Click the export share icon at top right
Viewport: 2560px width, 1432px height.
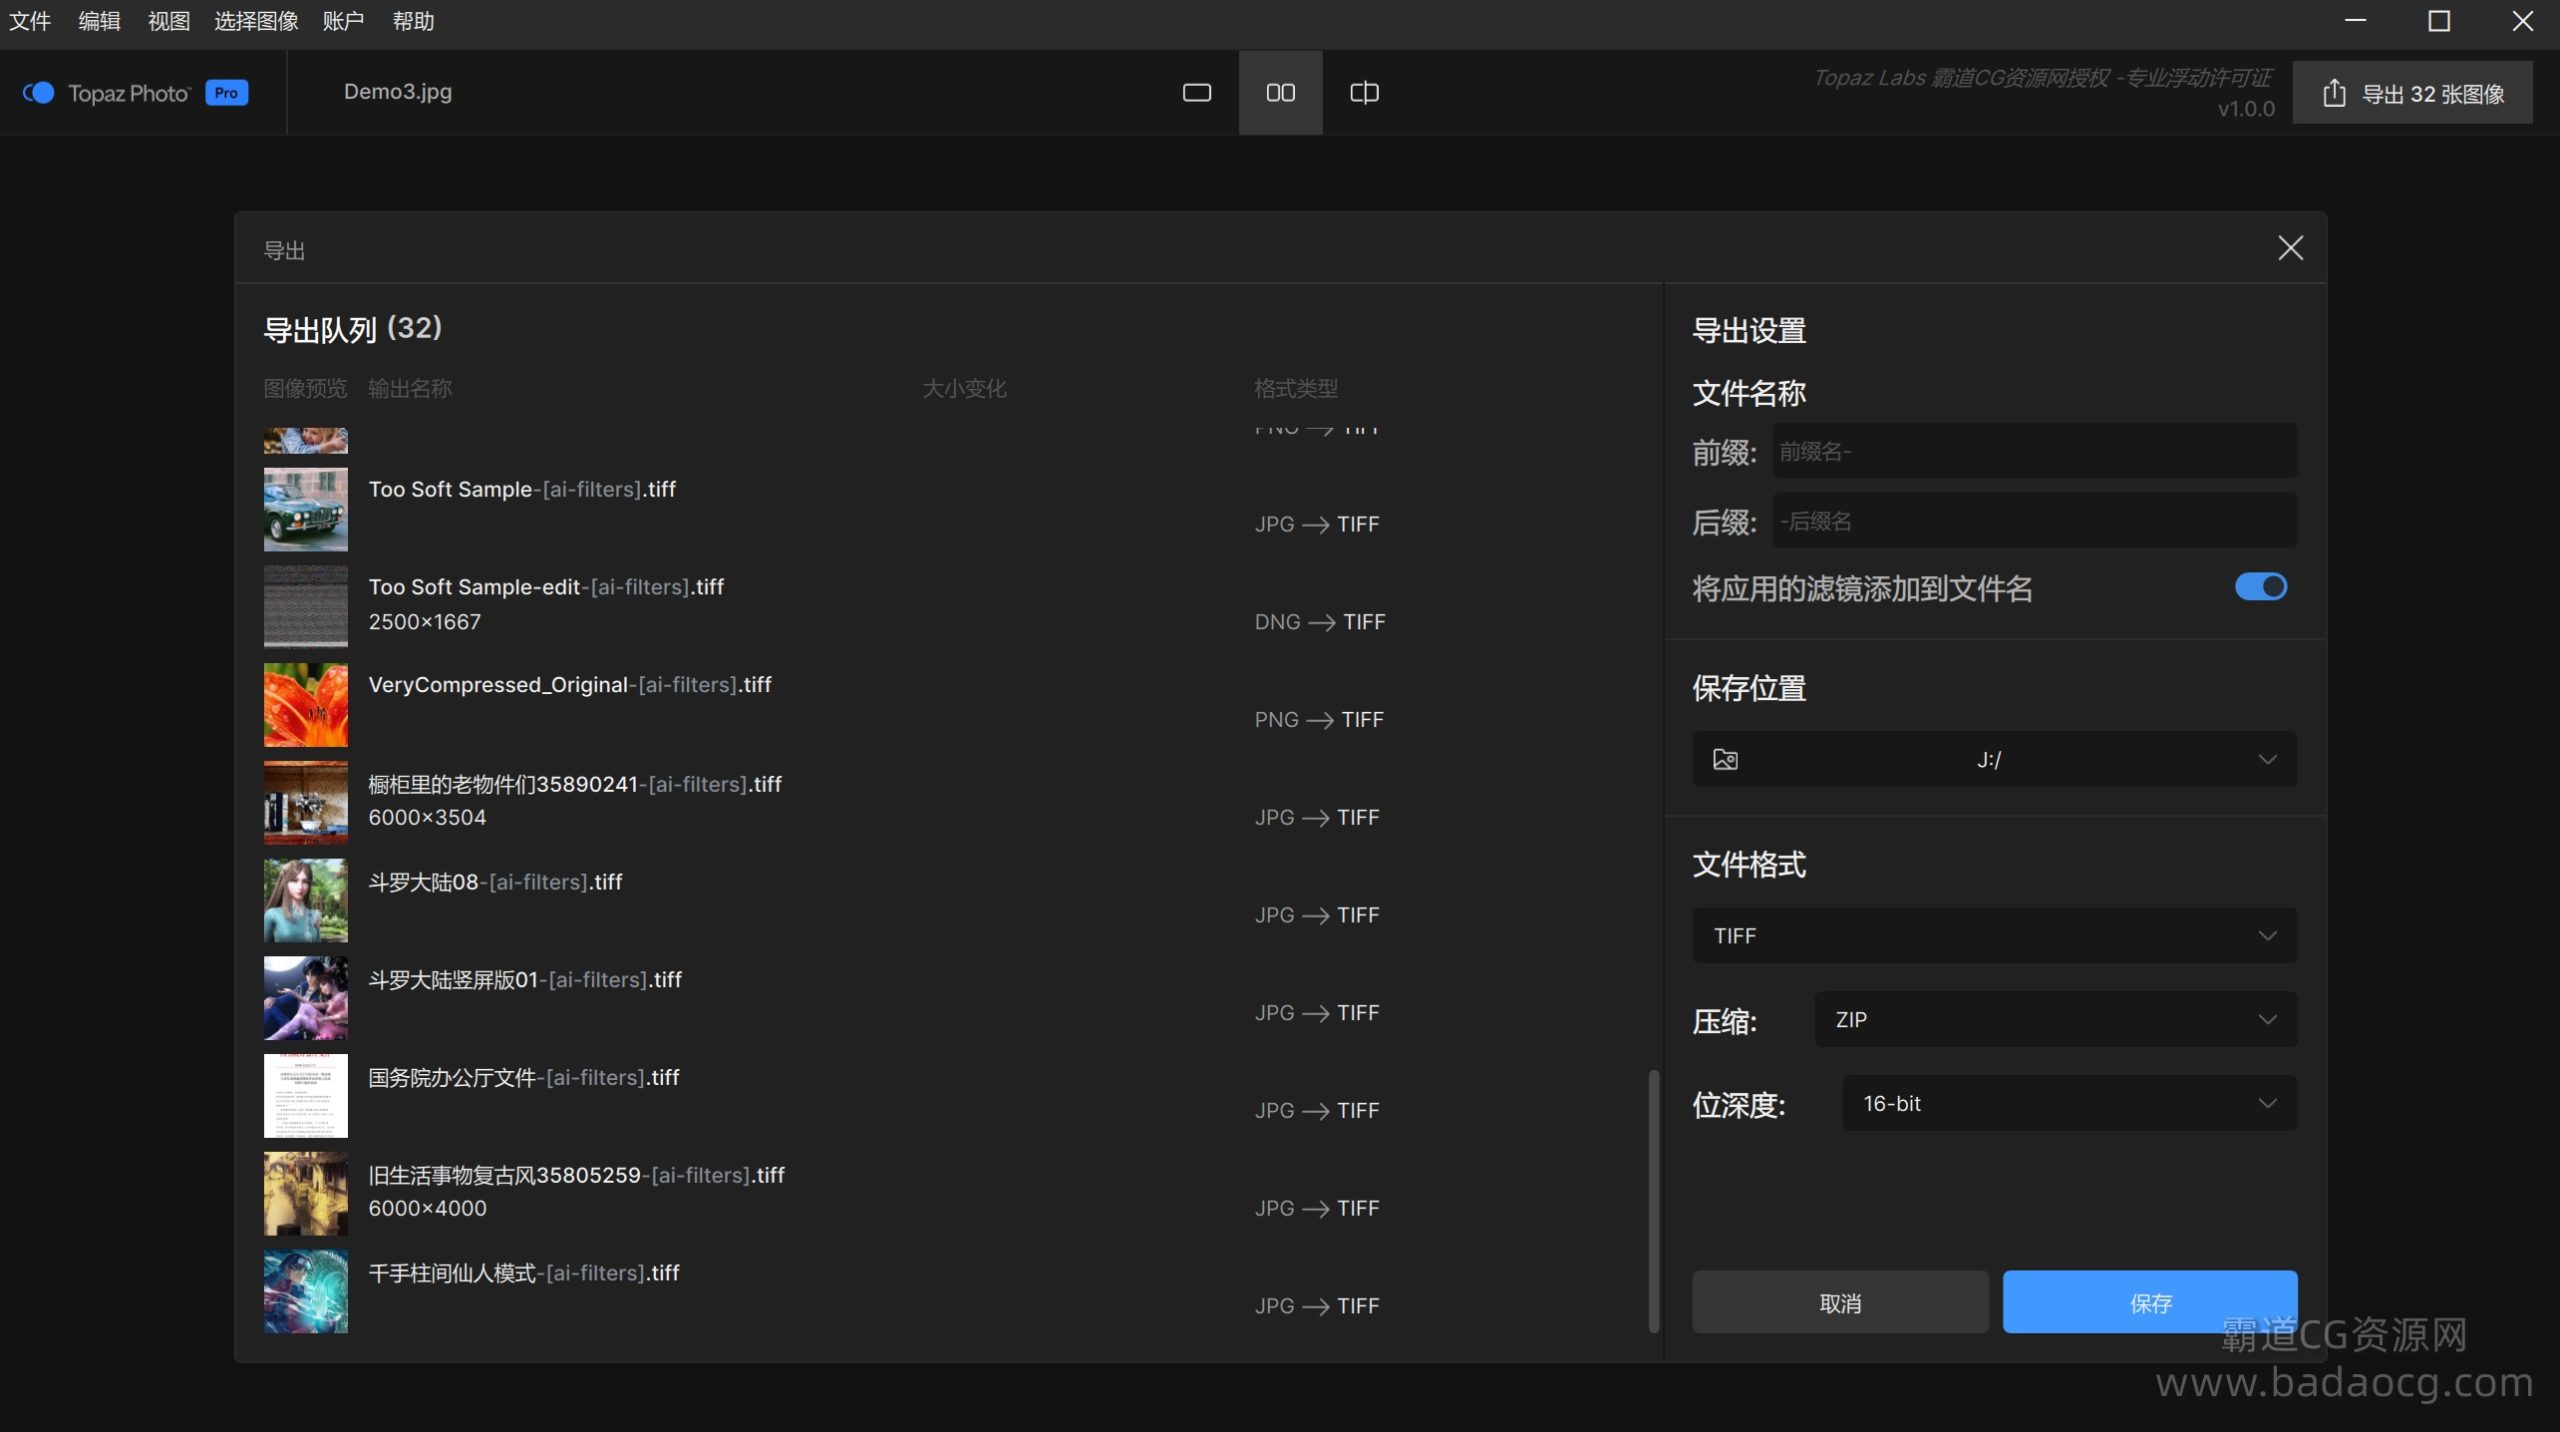click(2334, 94)
